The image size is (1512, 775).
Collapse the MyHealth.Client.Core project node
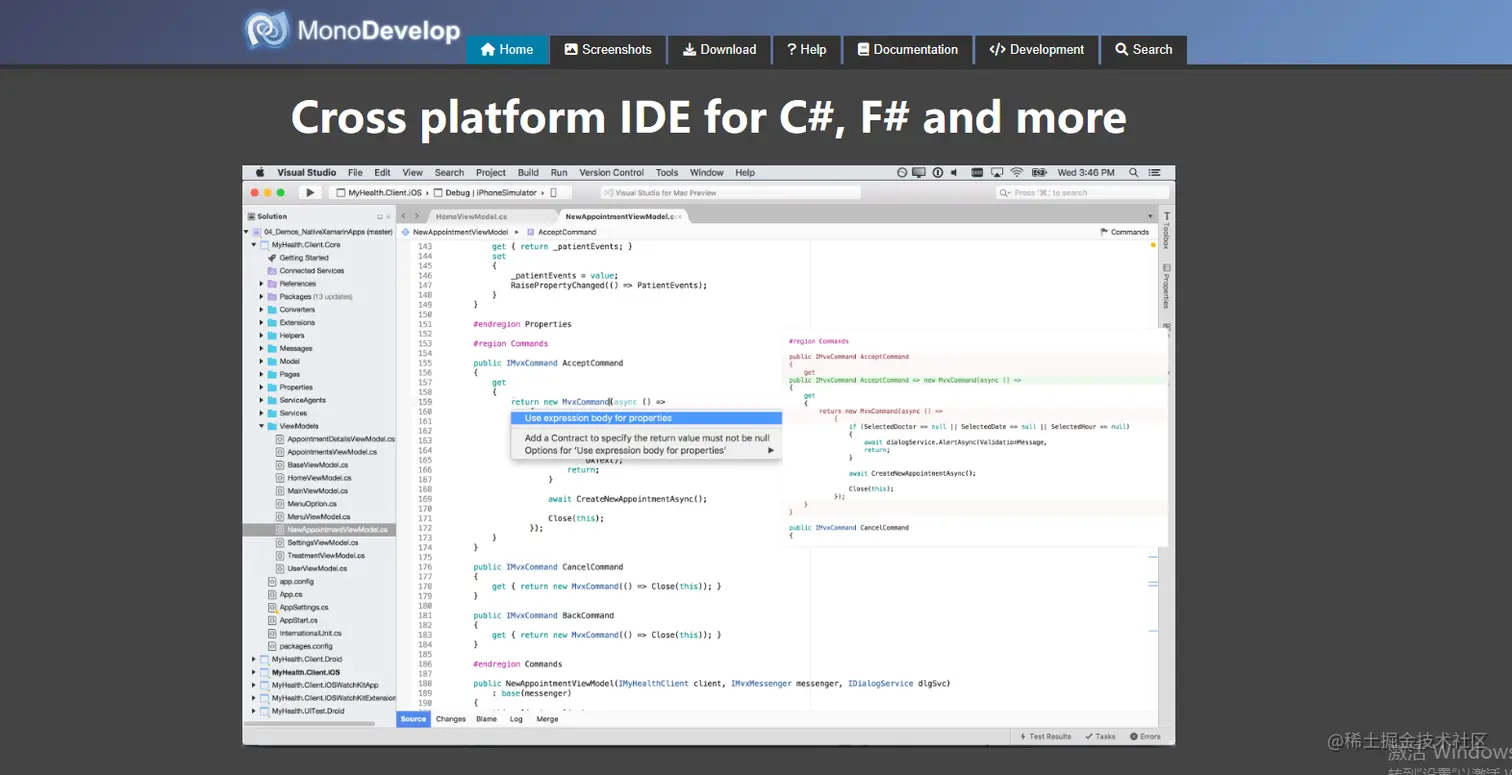[254, 245]
